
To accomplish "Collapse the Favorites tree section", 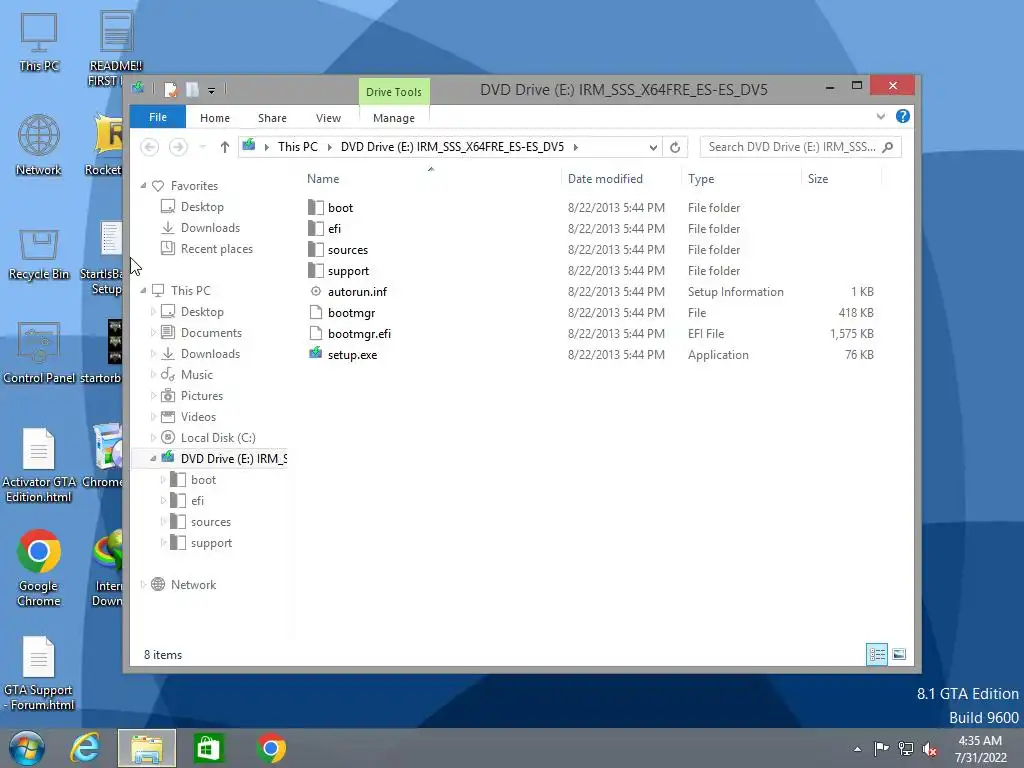I will pyautogui.click(x=144, y=186).
